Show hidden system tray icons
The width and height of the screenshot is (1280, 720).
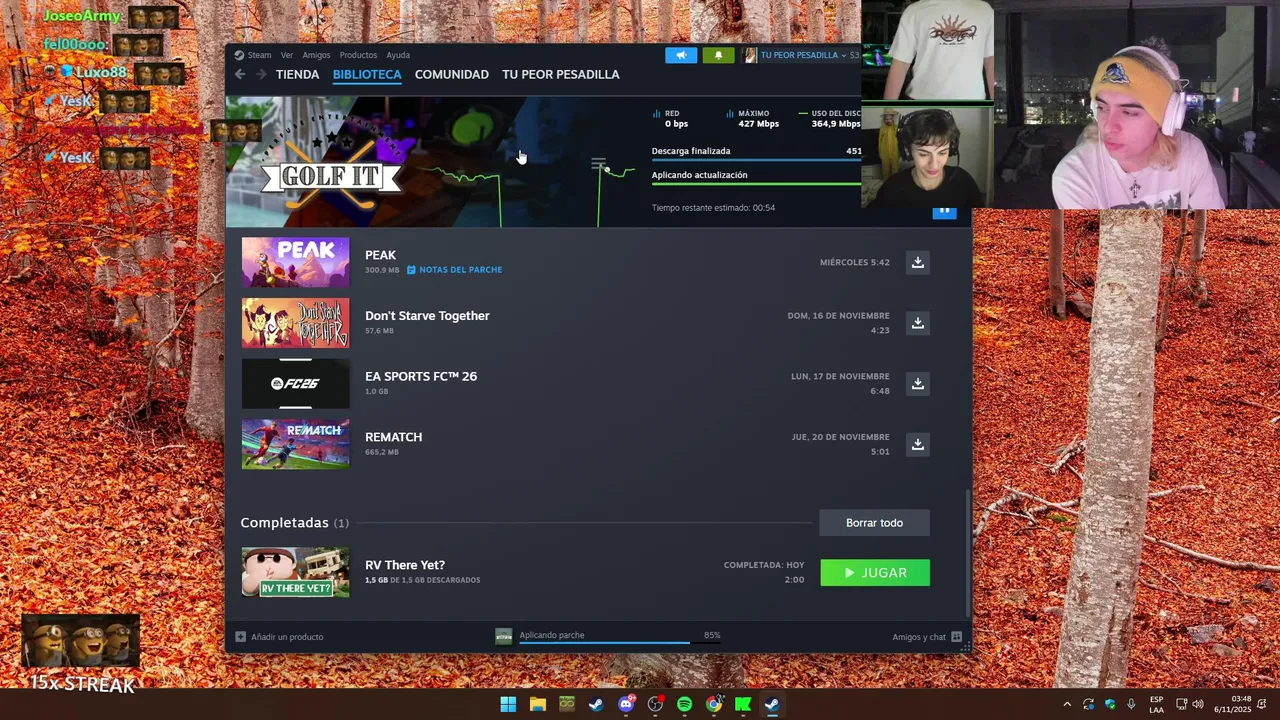pyautogui.click(x=1067, y=704)
